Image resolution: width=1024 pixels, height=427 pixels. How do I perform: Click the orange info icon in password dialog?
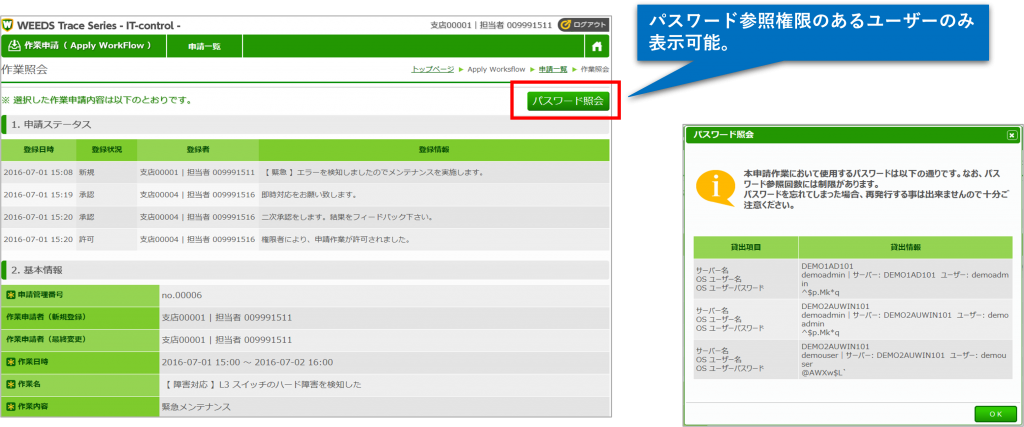coord(712,186)
